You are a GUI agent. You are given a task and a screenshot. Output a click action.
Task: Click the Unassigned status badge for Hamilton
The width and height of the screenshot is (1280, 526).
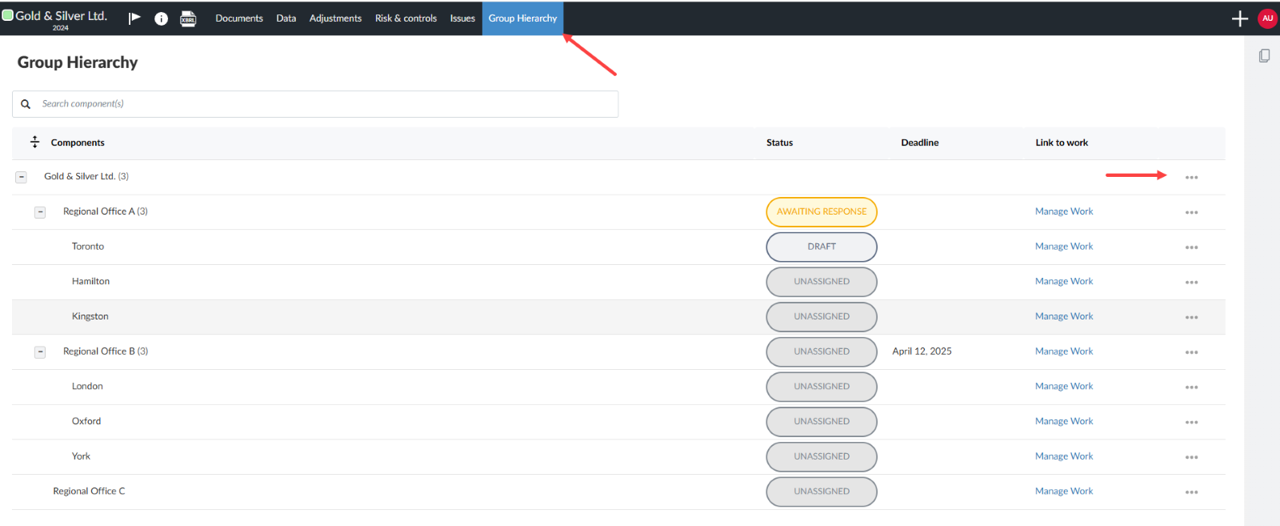[x=822, y=282]
